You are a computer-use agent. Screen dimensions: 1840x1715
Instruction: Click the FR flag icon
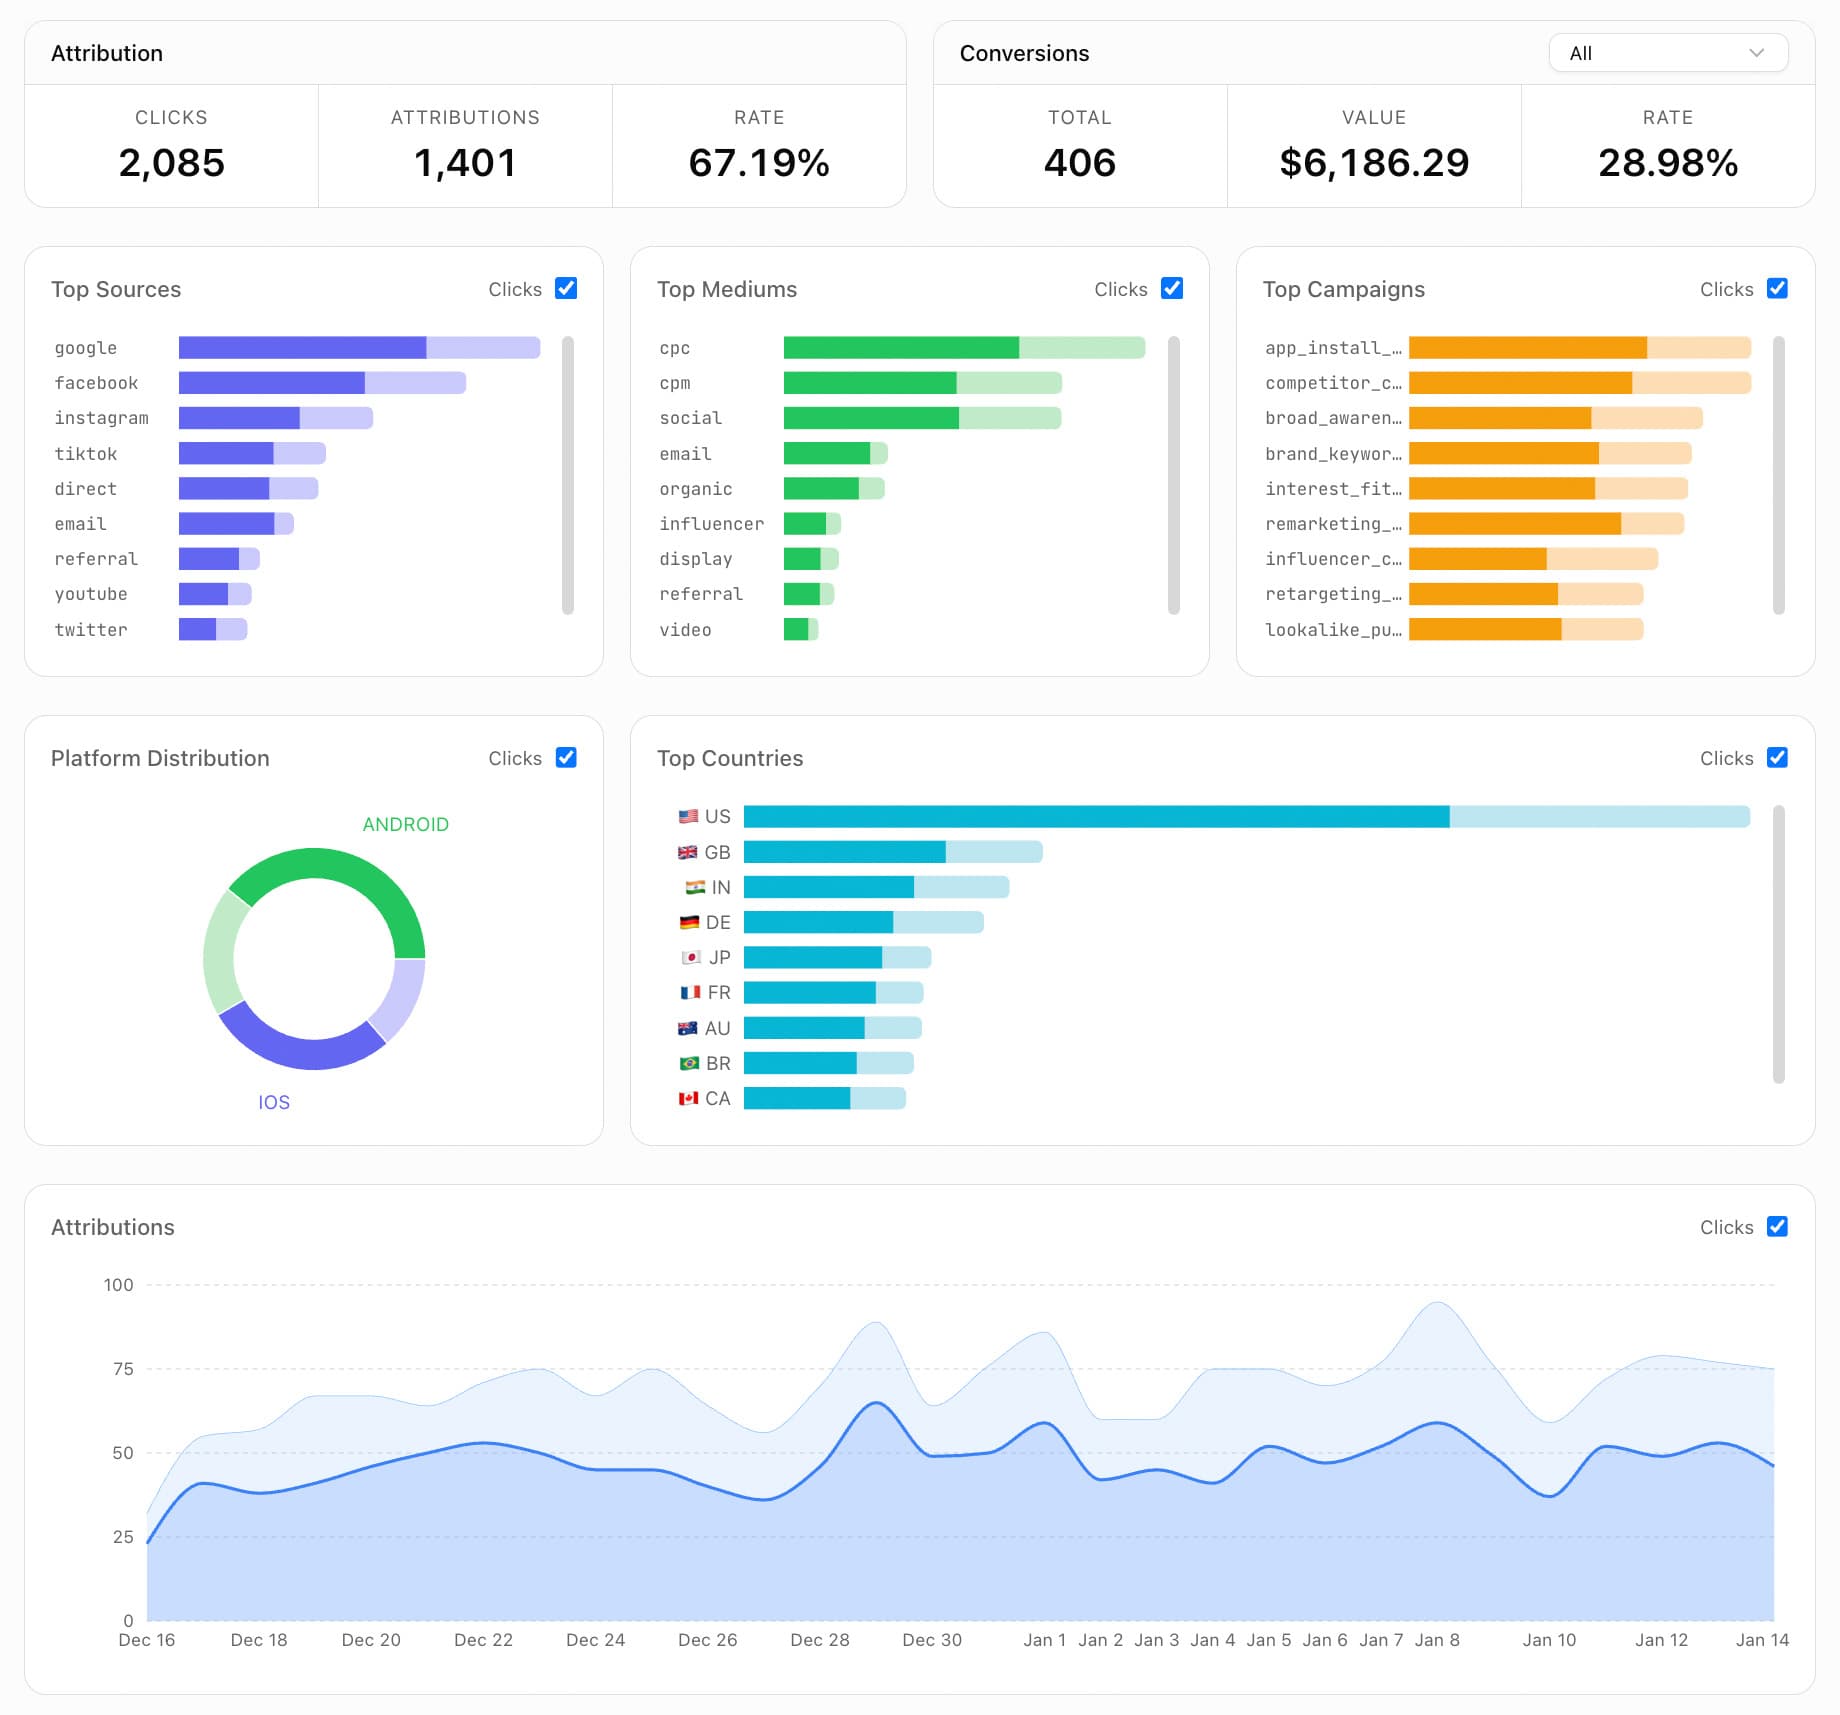click(689, 992)
